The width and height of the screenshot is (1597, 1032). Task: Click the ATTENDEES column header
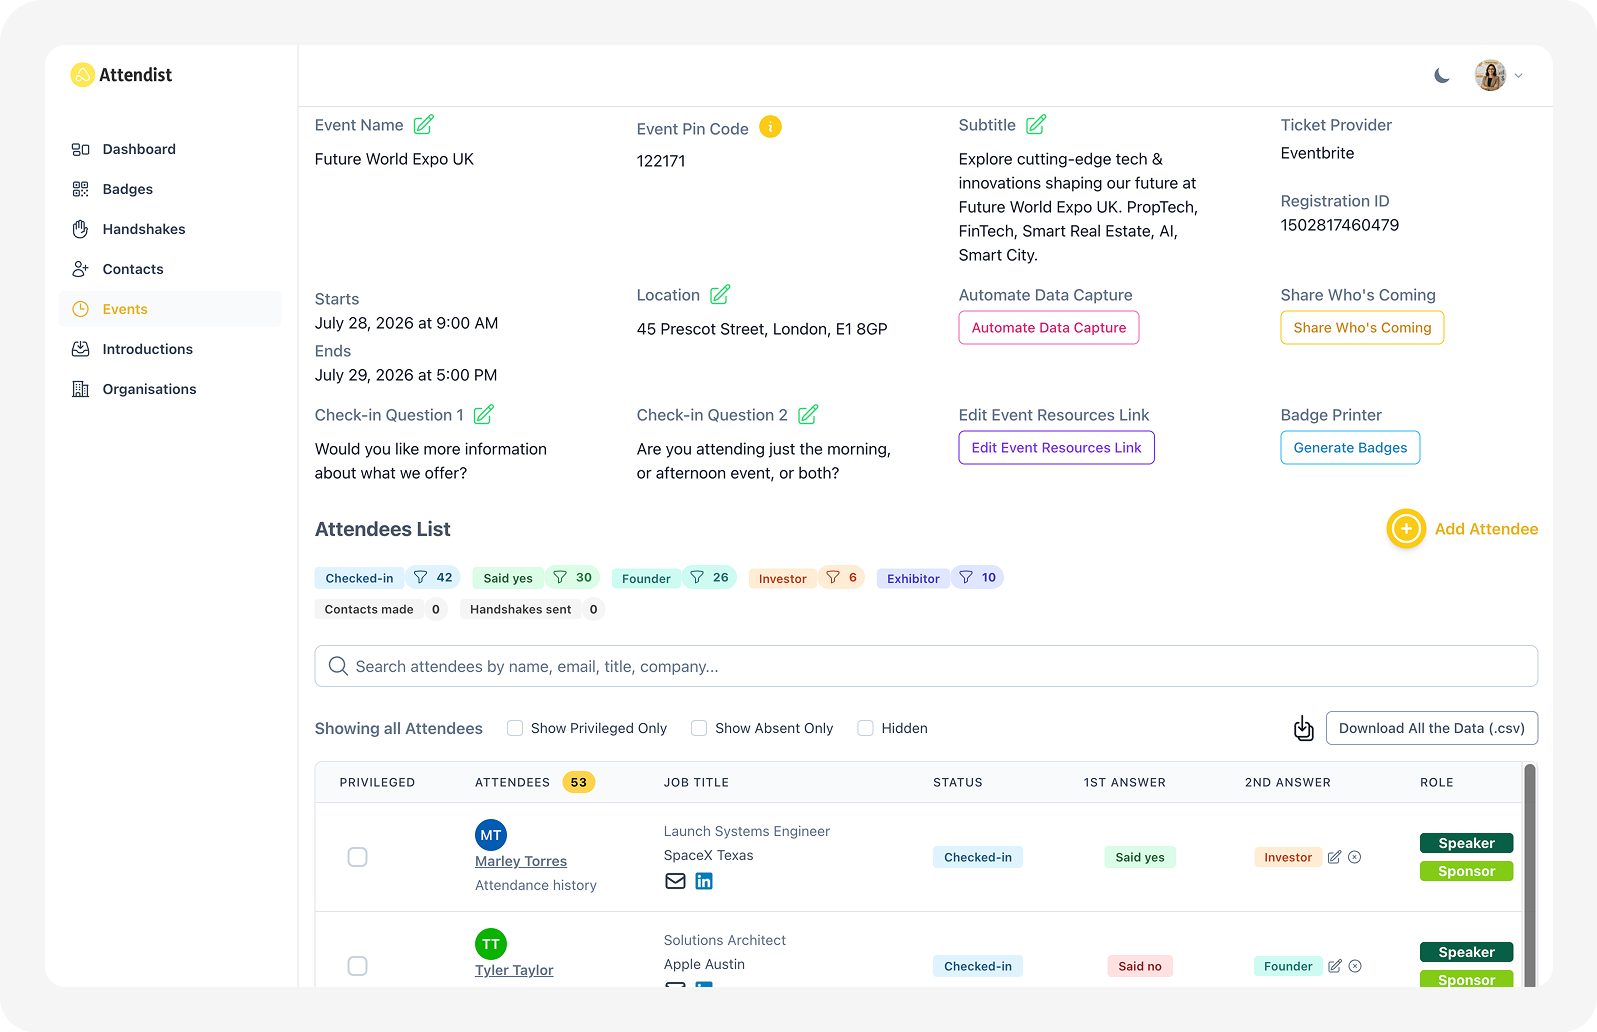click(x=512, y=782)
